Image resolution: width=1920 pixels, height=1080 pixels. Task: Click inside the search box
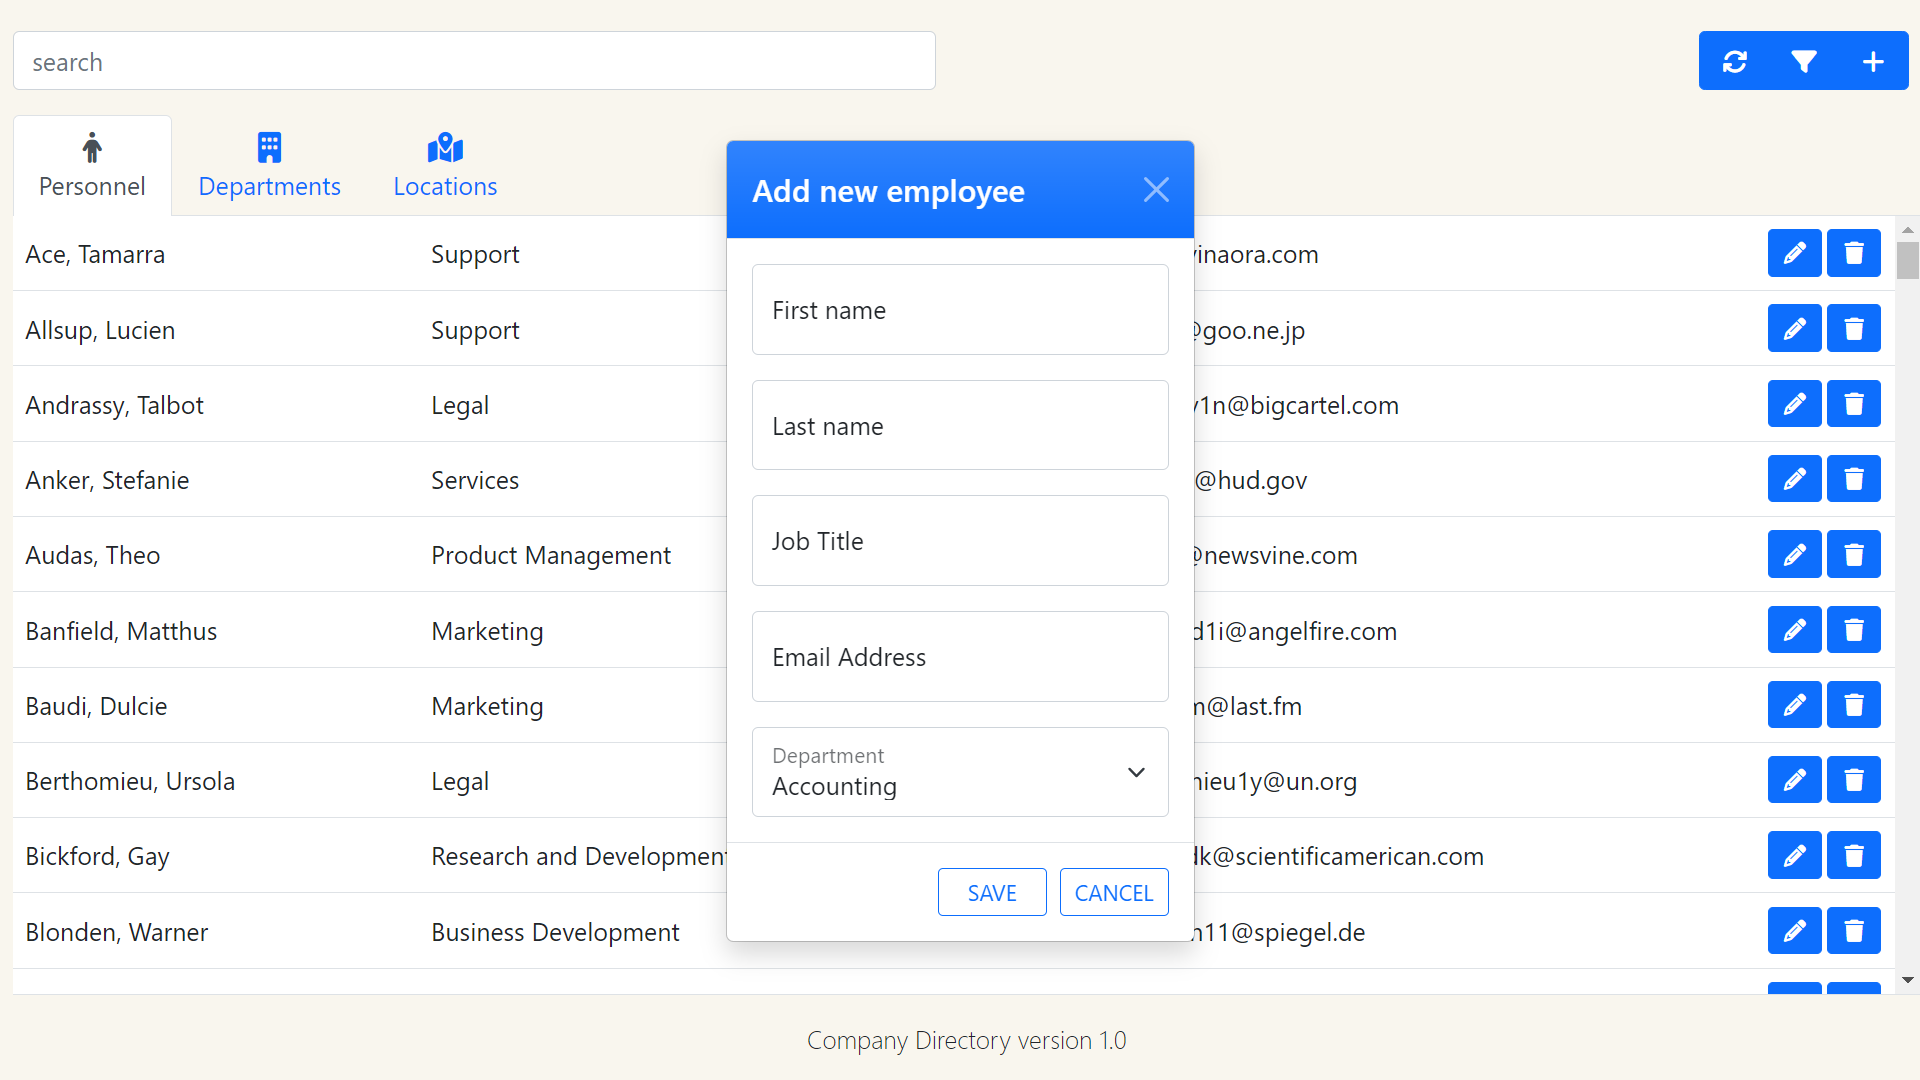point(474,61)
